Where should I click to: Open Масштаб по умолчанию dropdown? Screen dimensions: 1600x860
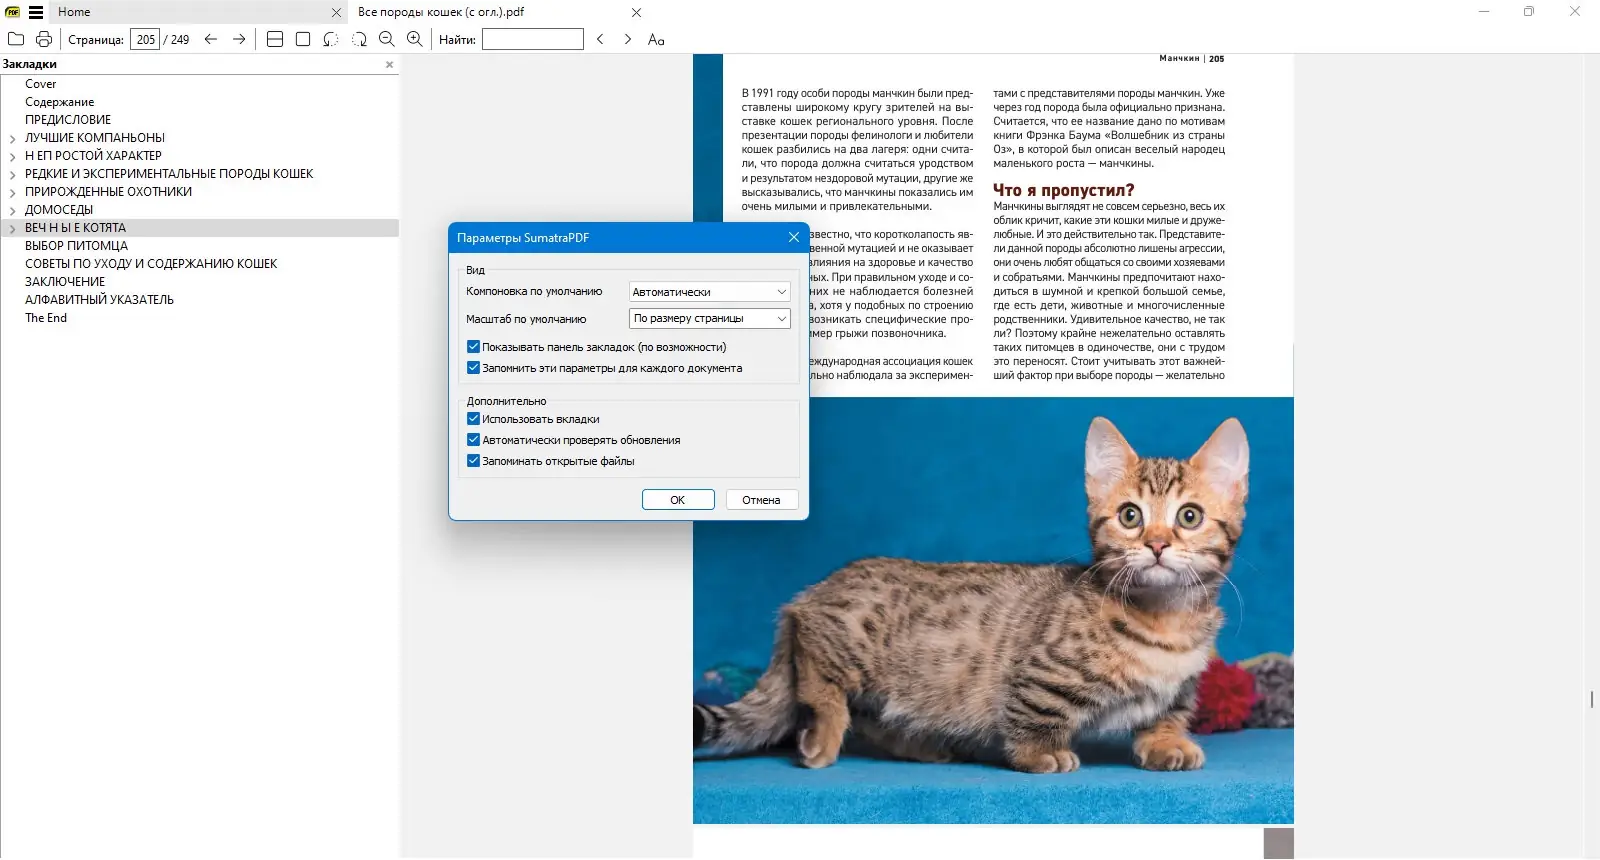click(710, 319)
